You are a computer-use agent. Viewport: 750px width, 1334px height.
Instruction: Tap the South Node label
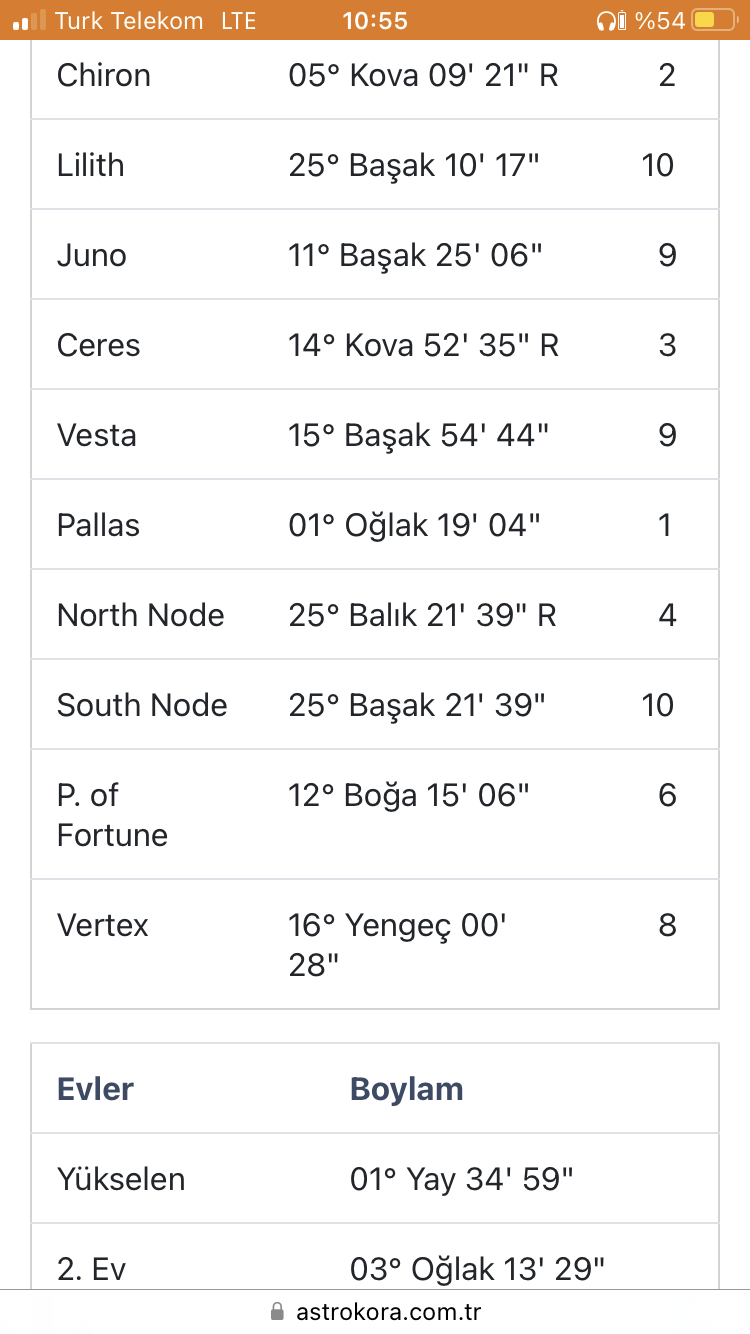click(142, 705)
